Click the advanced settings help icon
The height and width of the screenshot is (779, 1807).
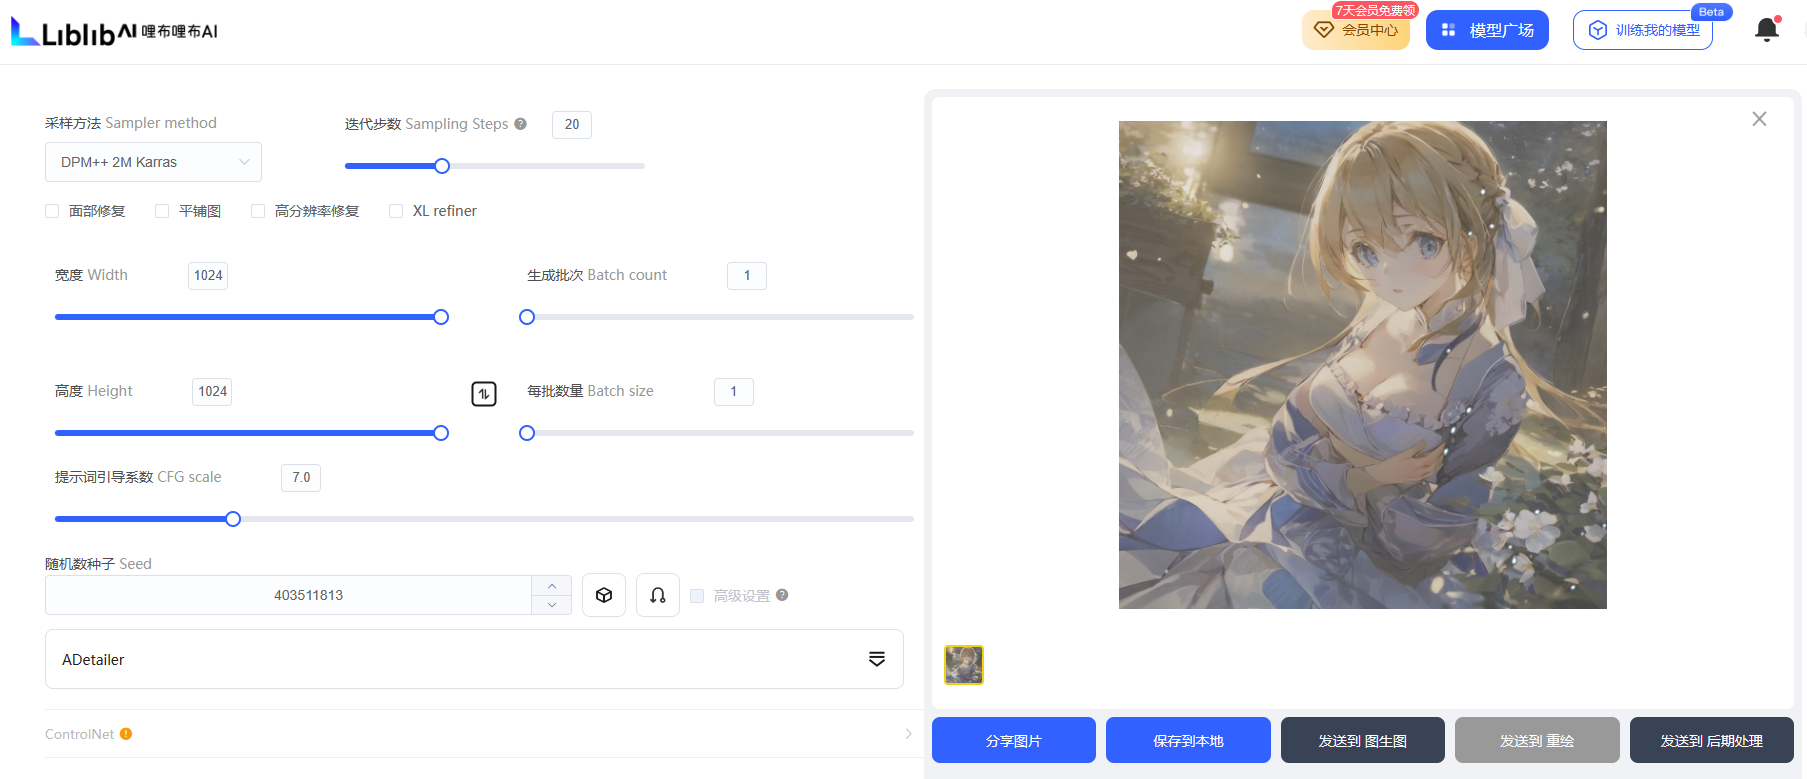pos(782,595)
